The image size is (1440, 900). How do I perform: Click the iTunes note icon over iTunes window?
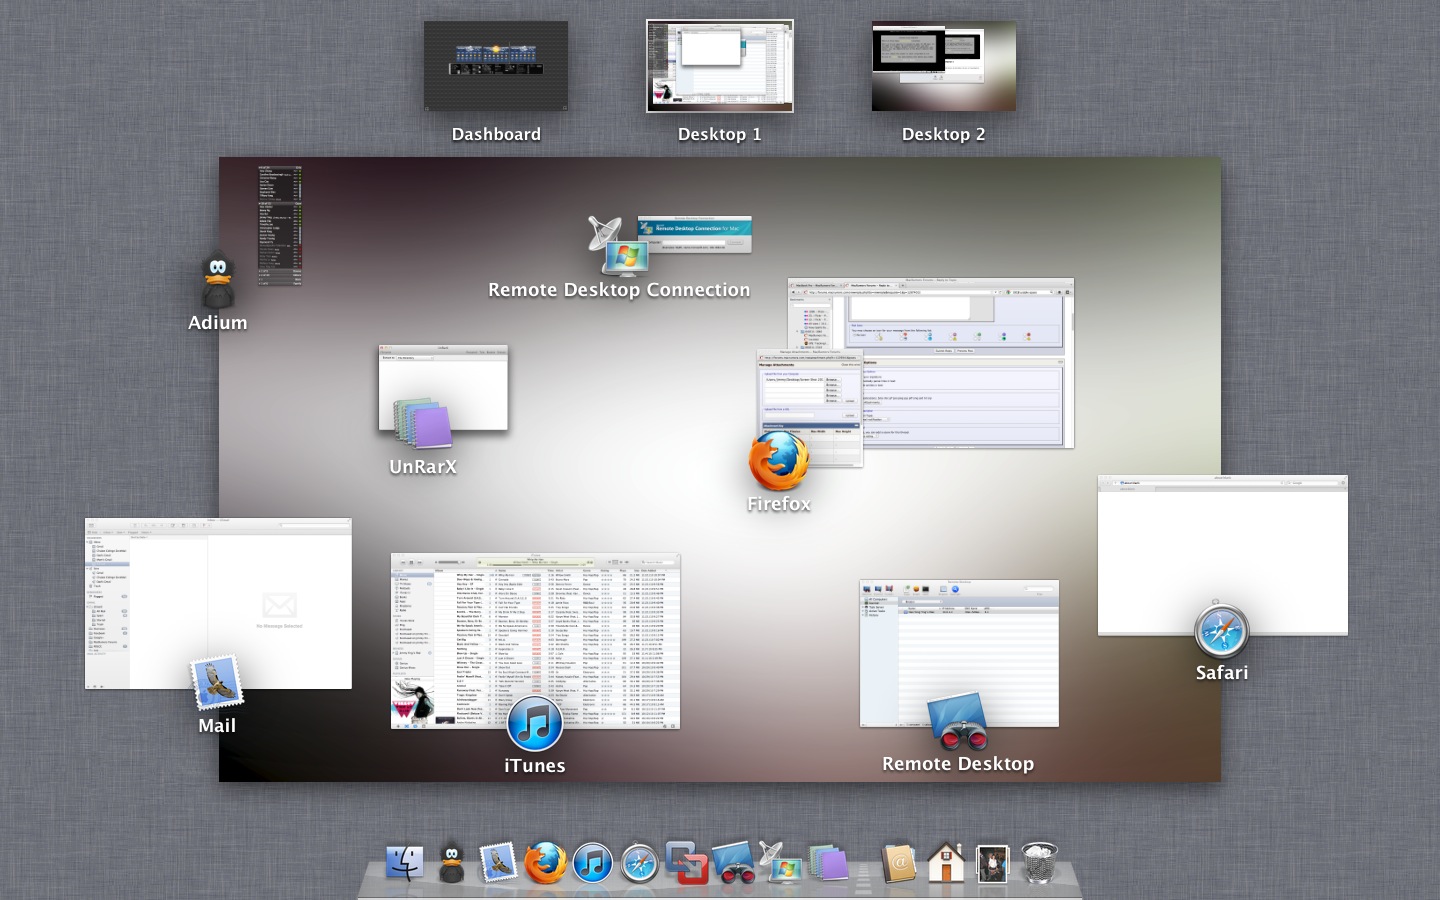(x=535, y=723)
